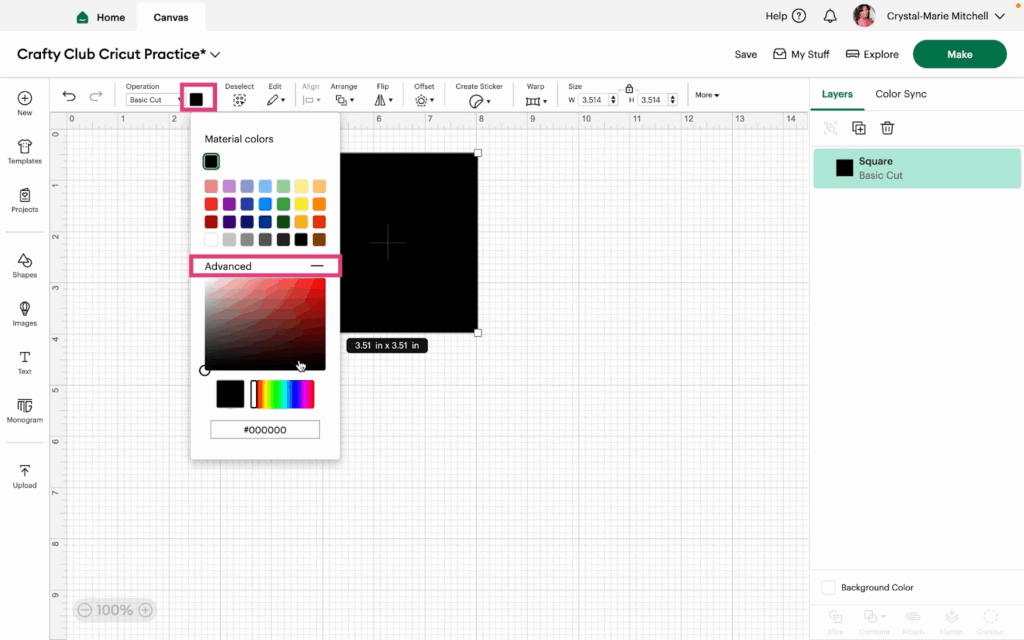
Task: Open the Edit pencil tool
Action: point(275,100)
